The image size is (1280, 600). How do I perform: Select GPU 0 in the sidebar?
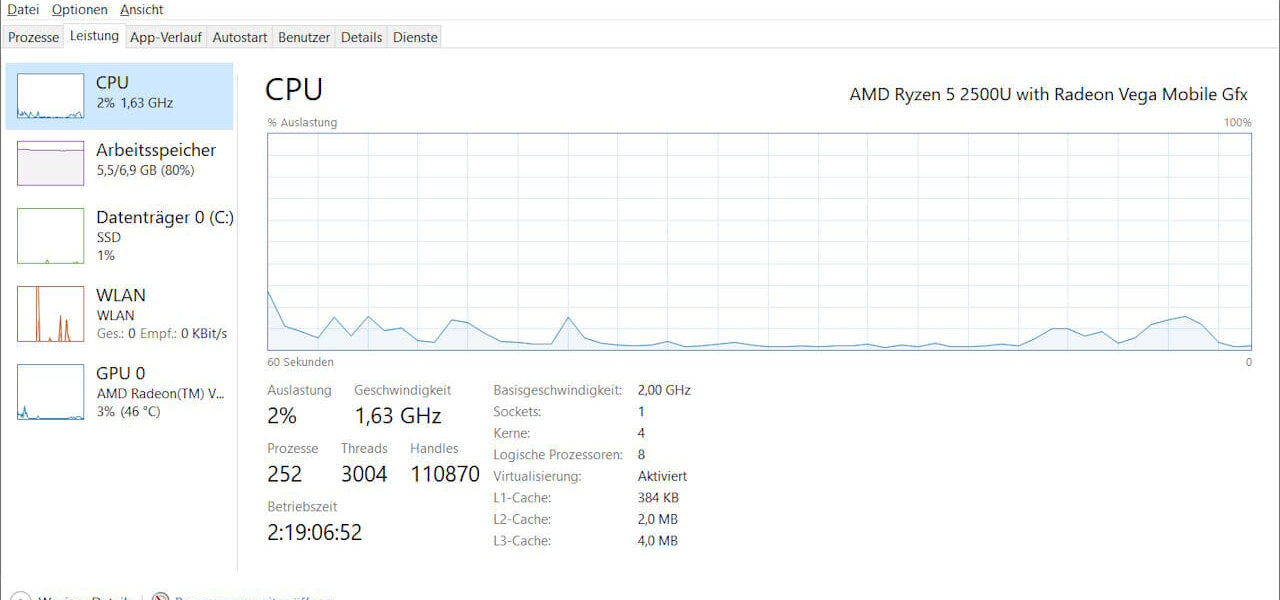point(119,391)
